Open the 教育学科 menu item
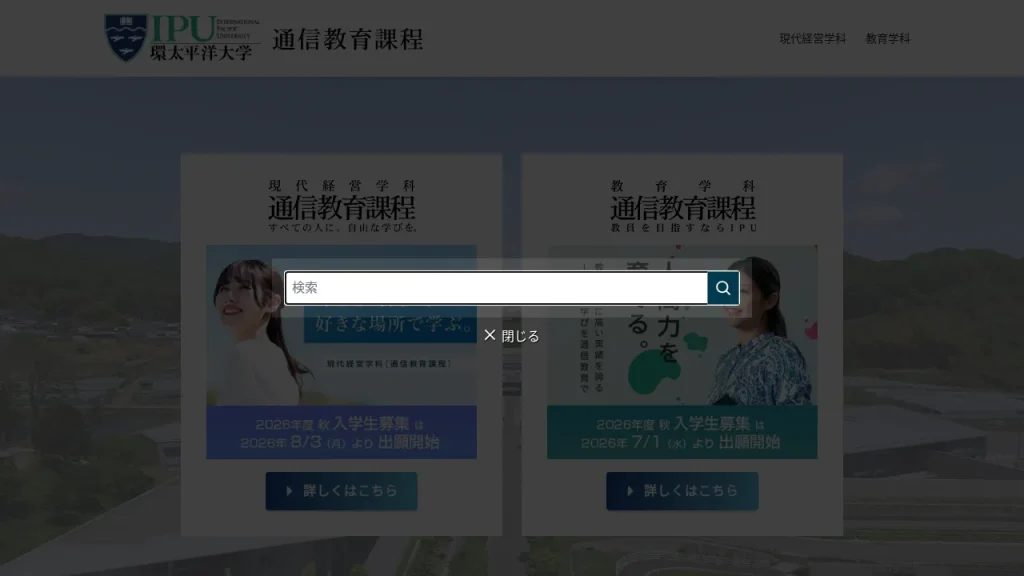 pos(888,39)
